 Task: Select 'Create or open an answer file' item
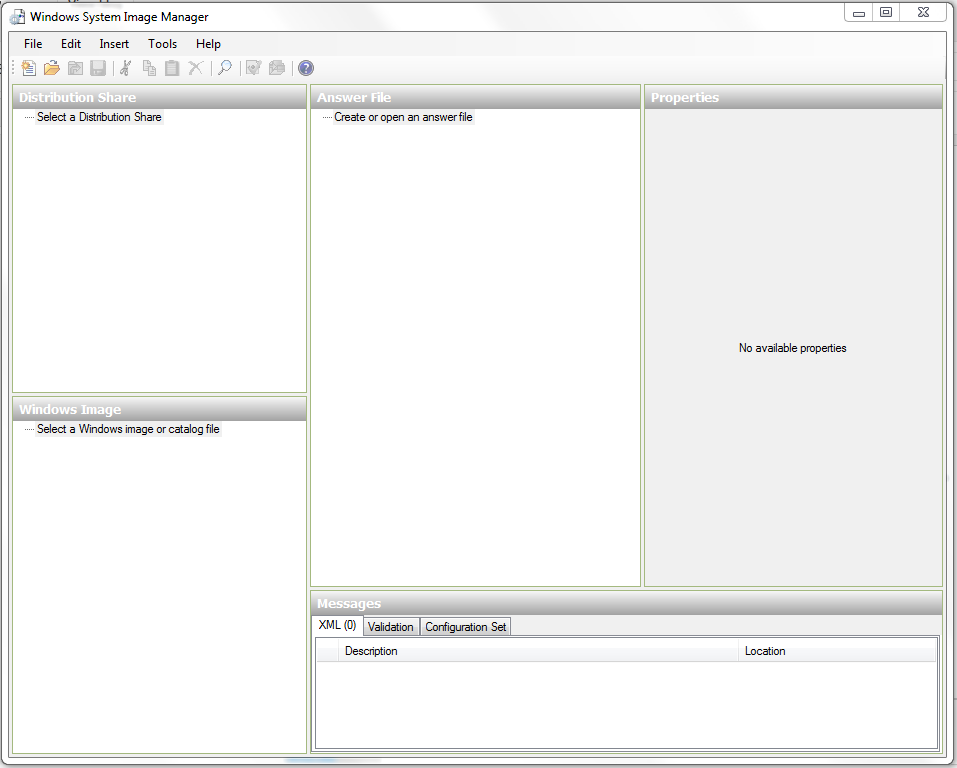click(x=403, y=117)
